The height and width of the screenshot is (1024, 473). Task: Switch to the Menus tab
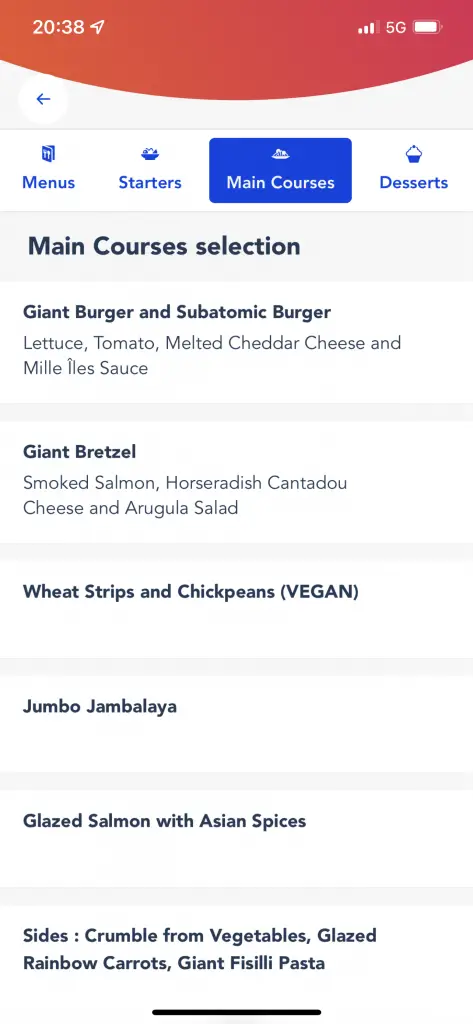point(48,170)
